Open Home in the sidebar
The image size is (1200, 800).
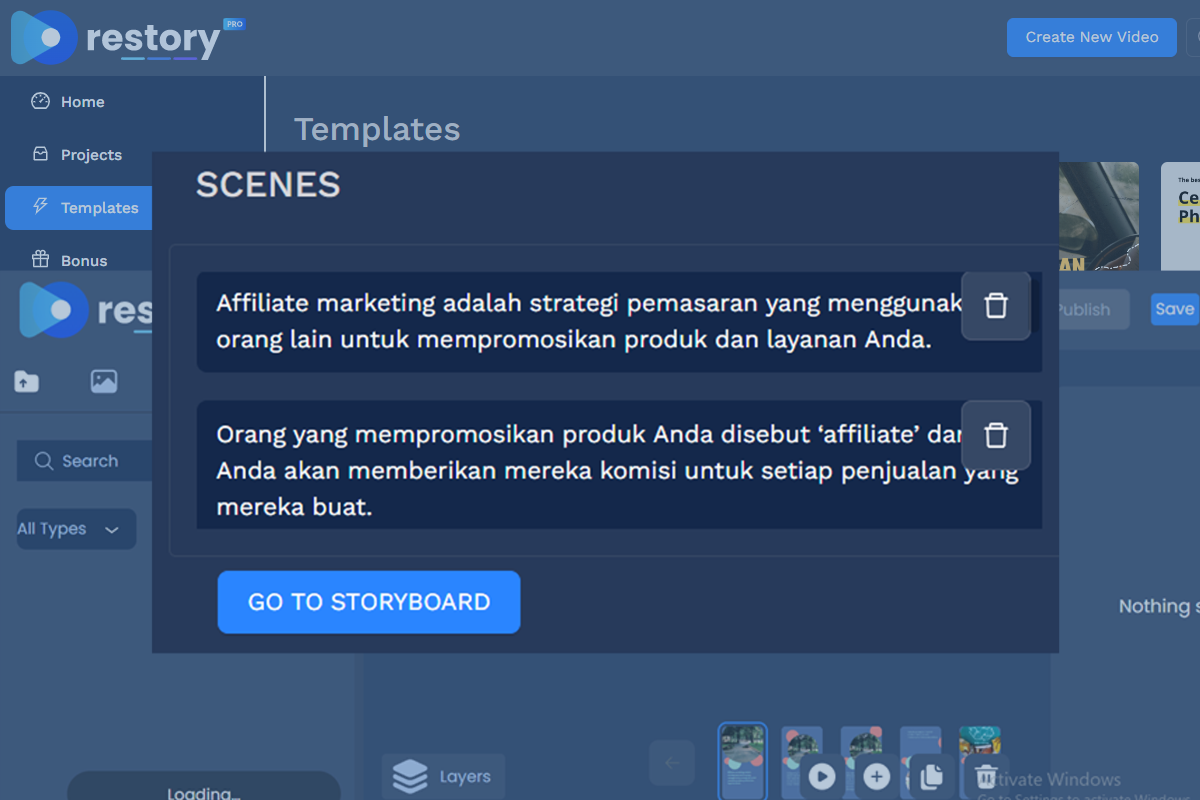click(x=82, y=102)
